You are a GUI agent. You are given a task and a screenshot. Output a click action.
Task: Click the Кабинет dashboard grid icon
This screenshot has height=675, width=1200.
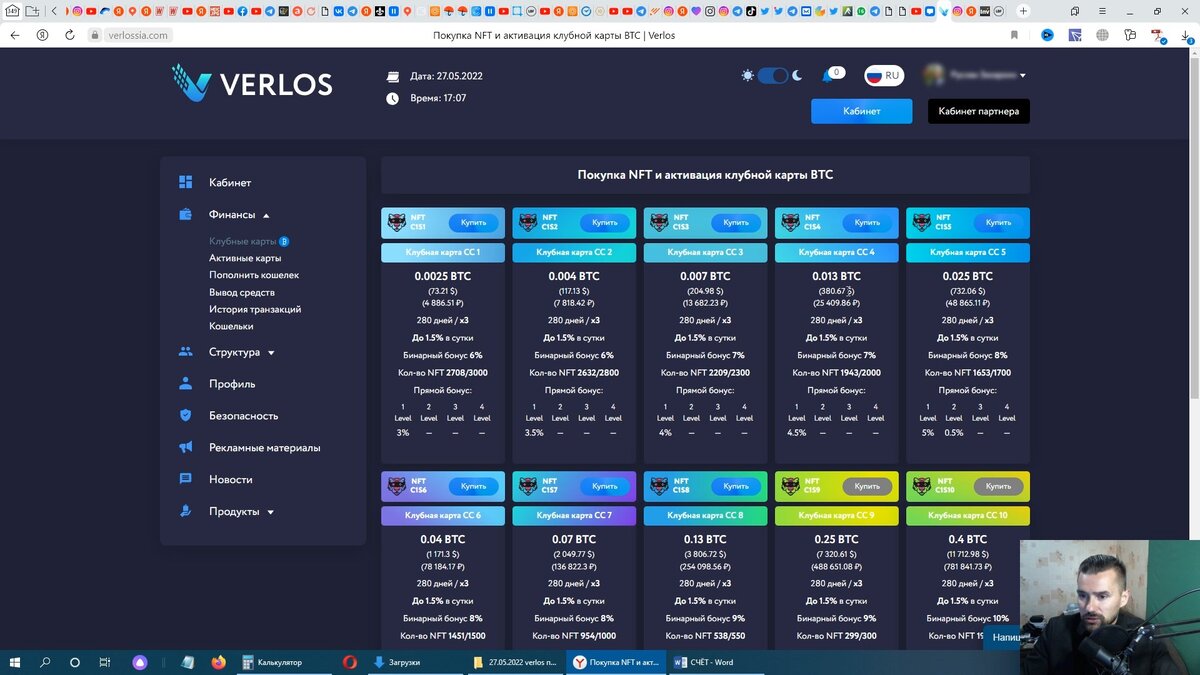[x=185, y=182]
